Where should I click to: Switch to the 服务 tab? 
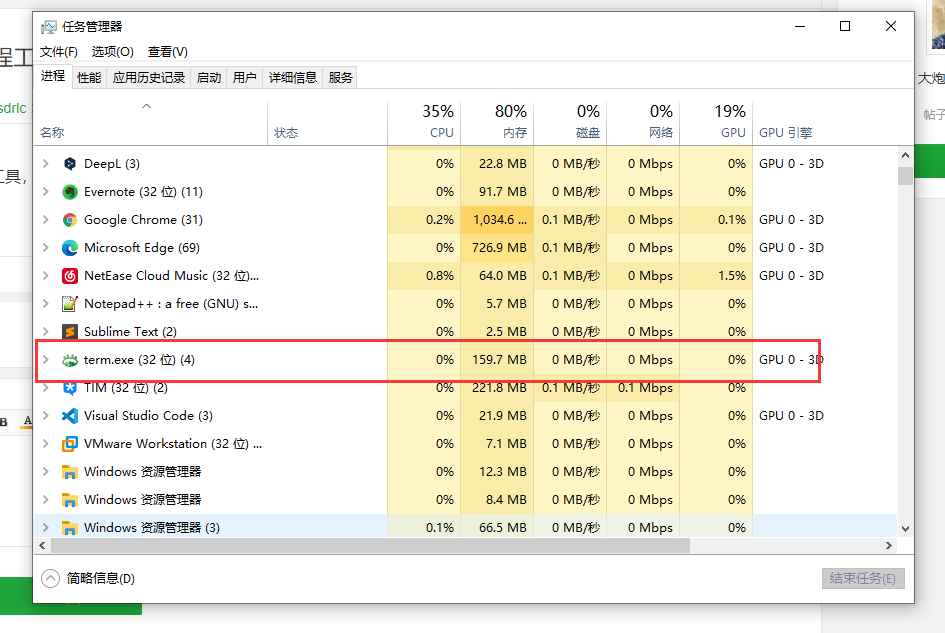click(x=340, y=78)
